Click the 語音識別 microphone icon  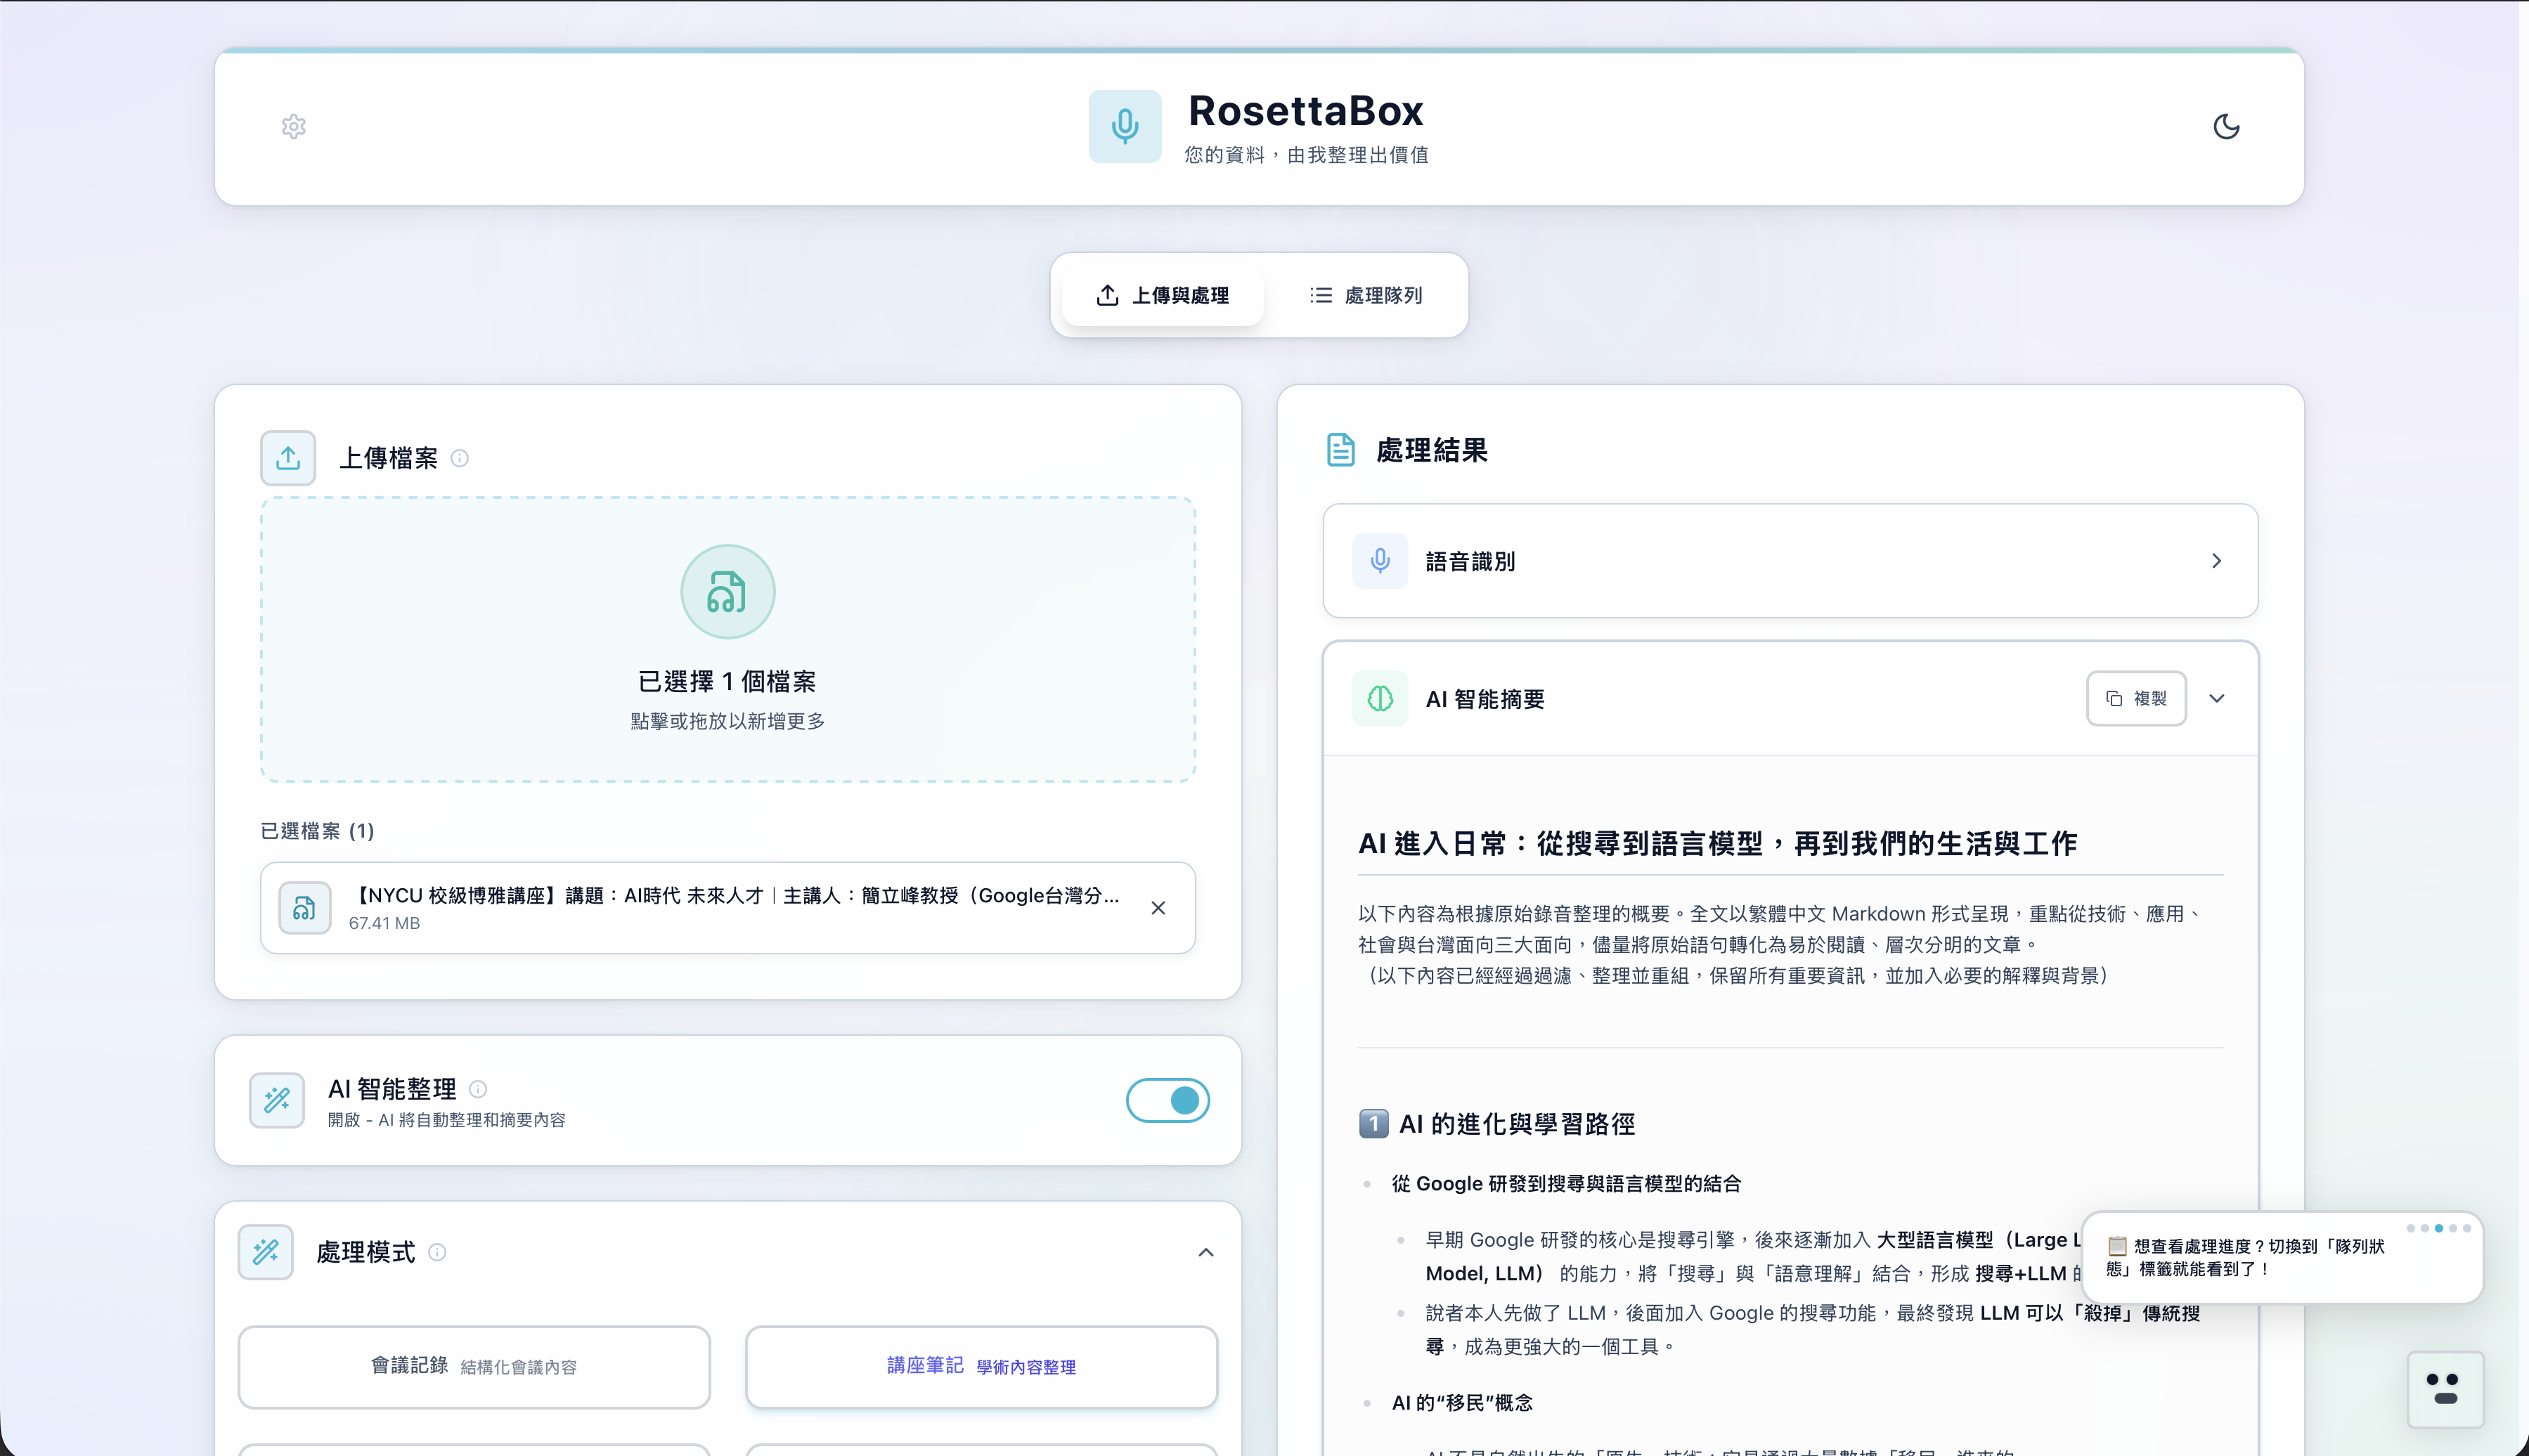1380,561
